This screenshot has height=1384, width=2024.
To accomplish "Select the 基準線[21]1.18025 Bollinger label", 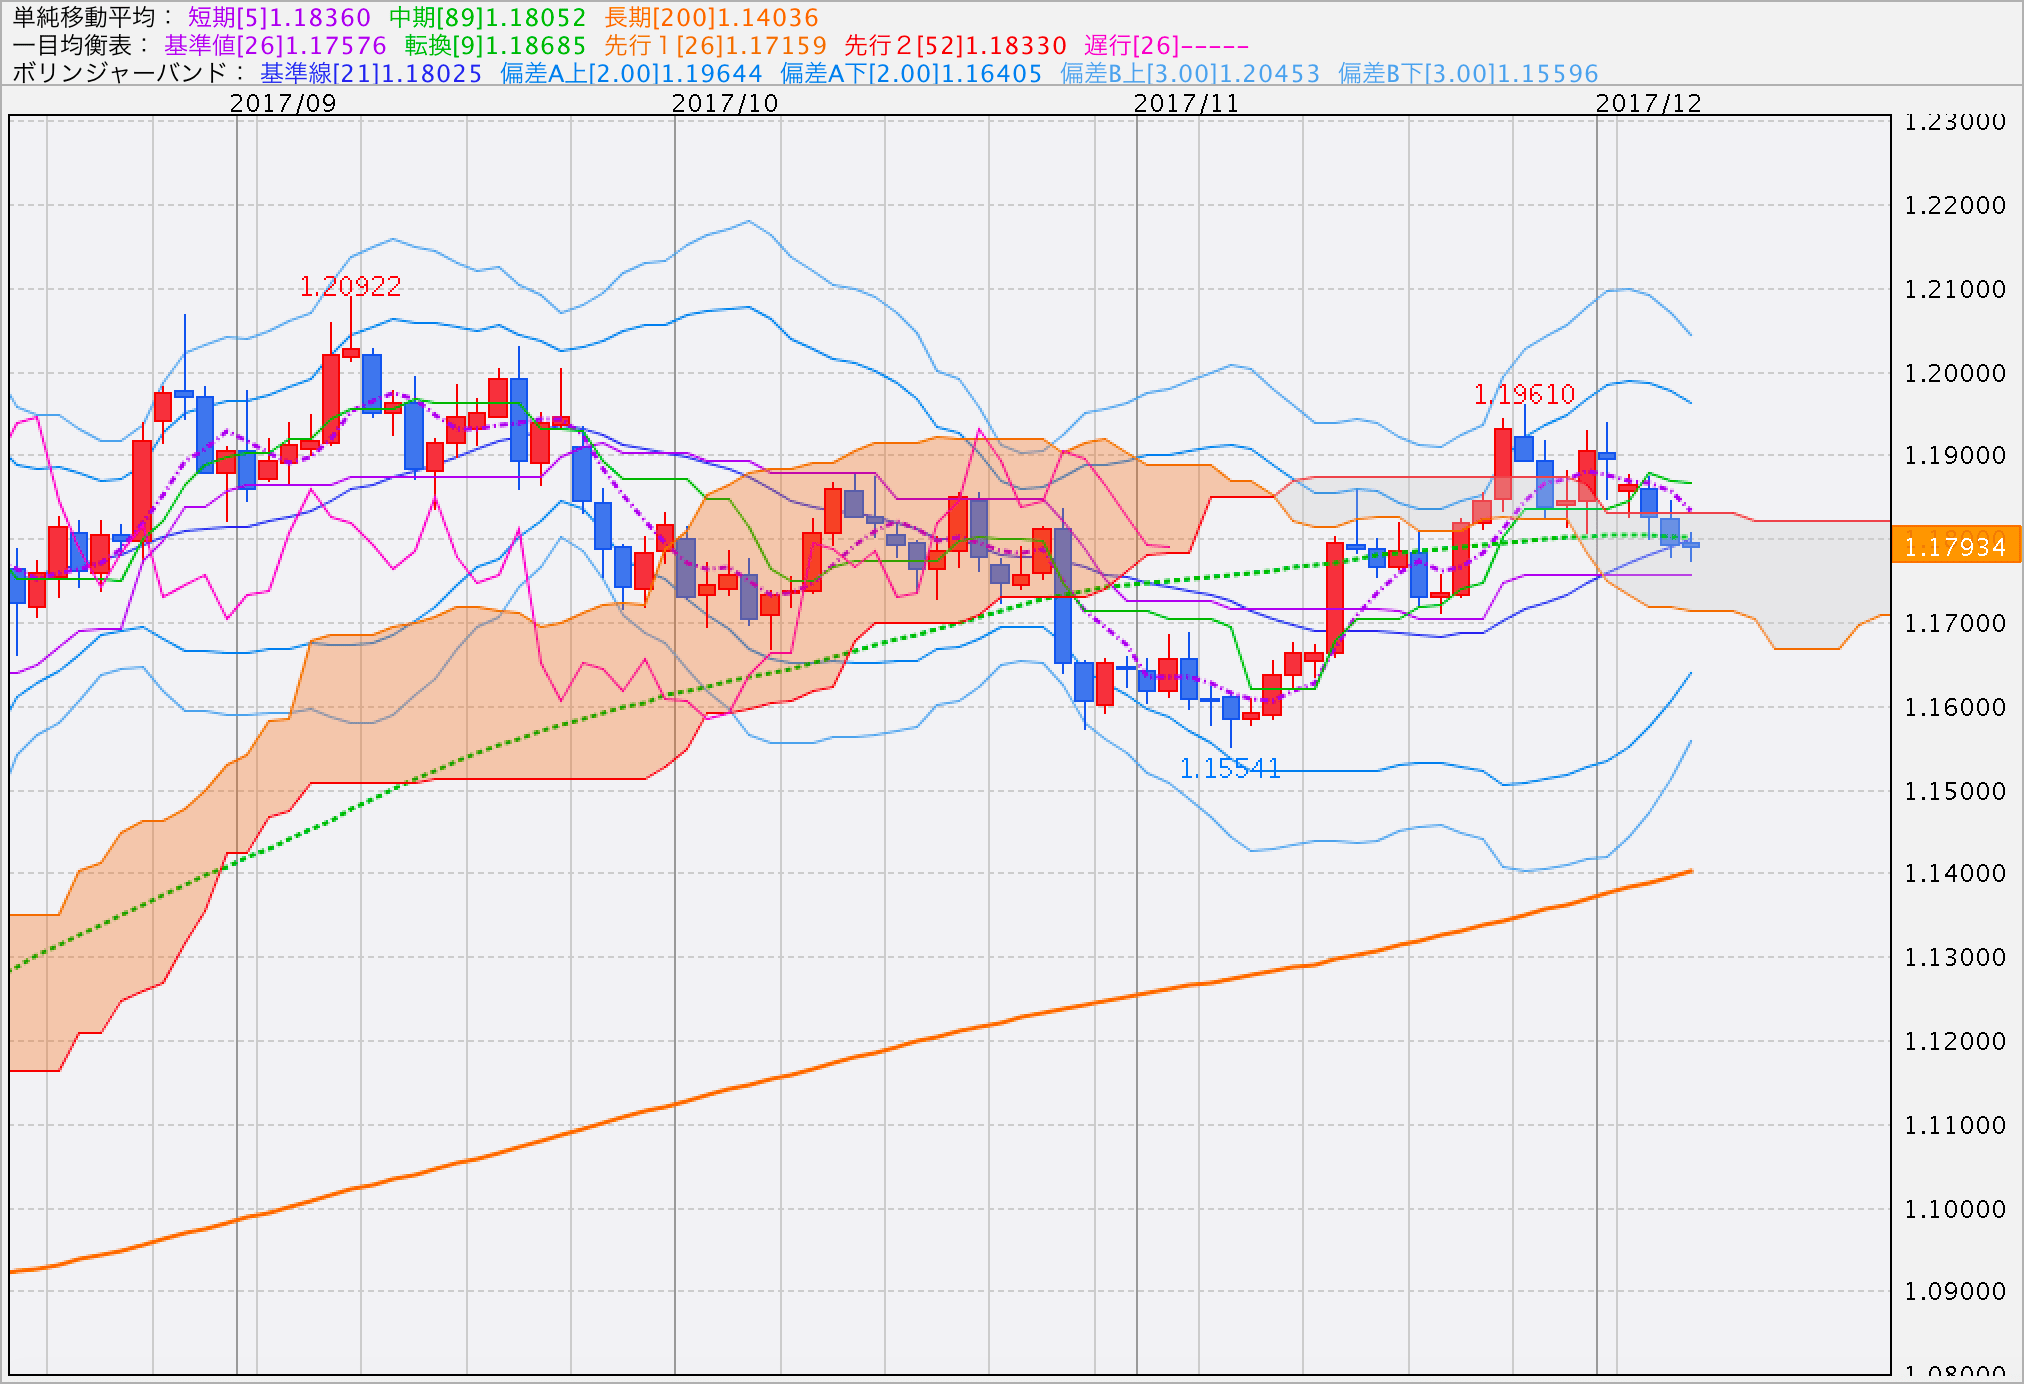I will tap(371, 73).
